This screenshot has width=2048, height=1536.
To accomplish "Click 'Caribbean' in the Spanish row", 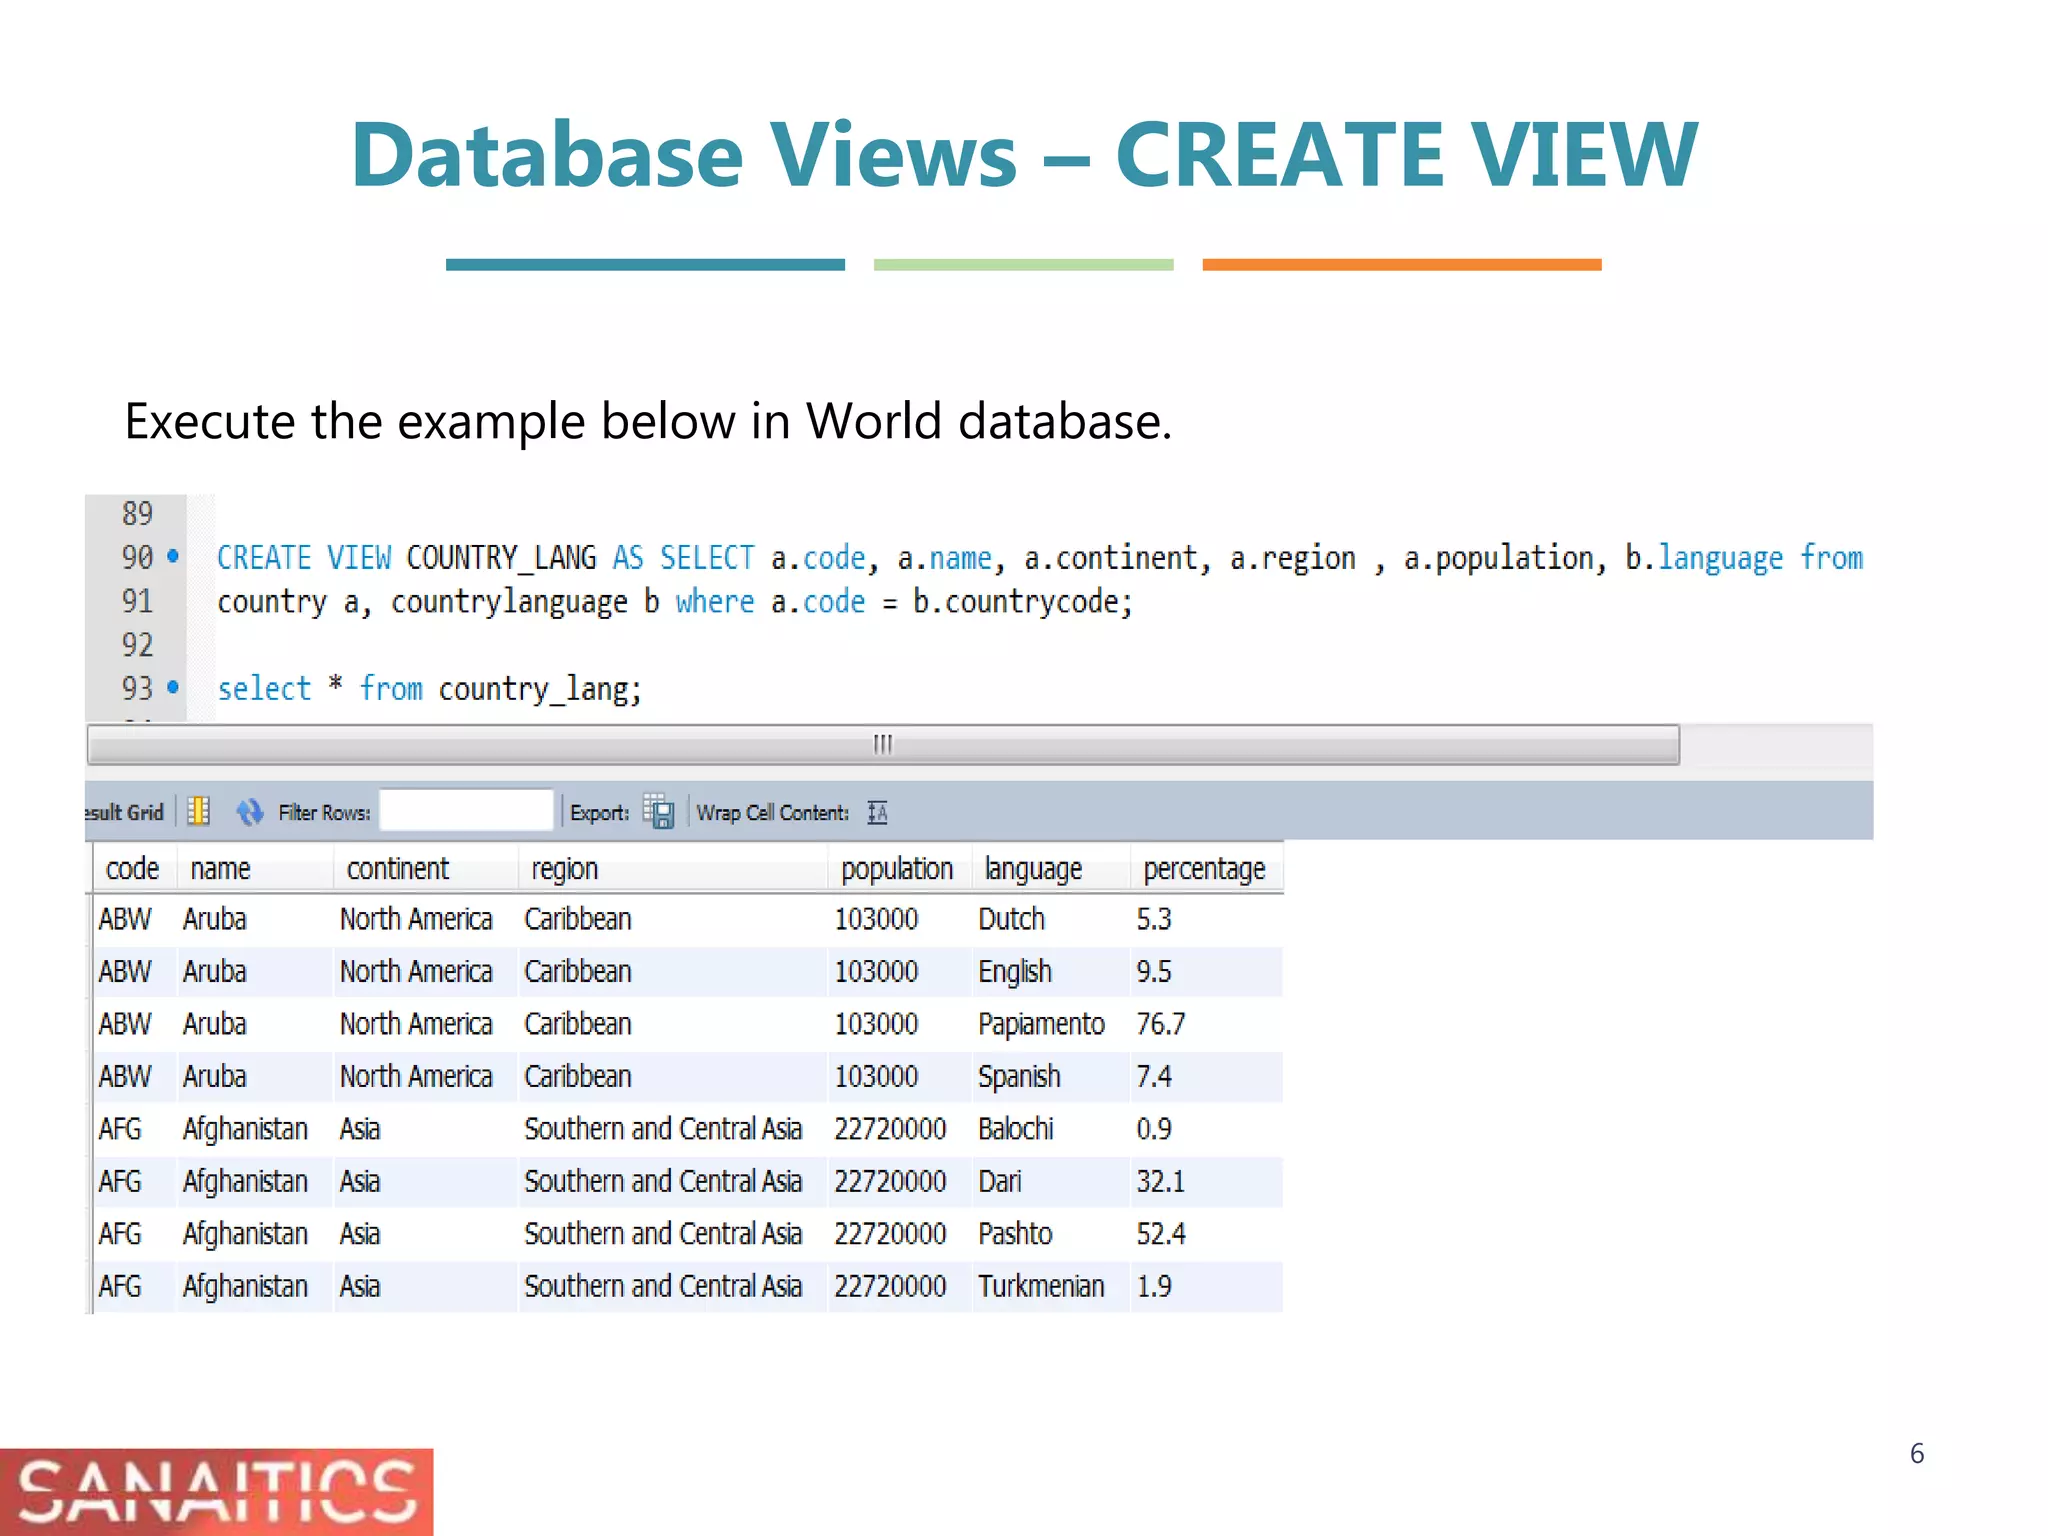I will (x=578, y=1076).
